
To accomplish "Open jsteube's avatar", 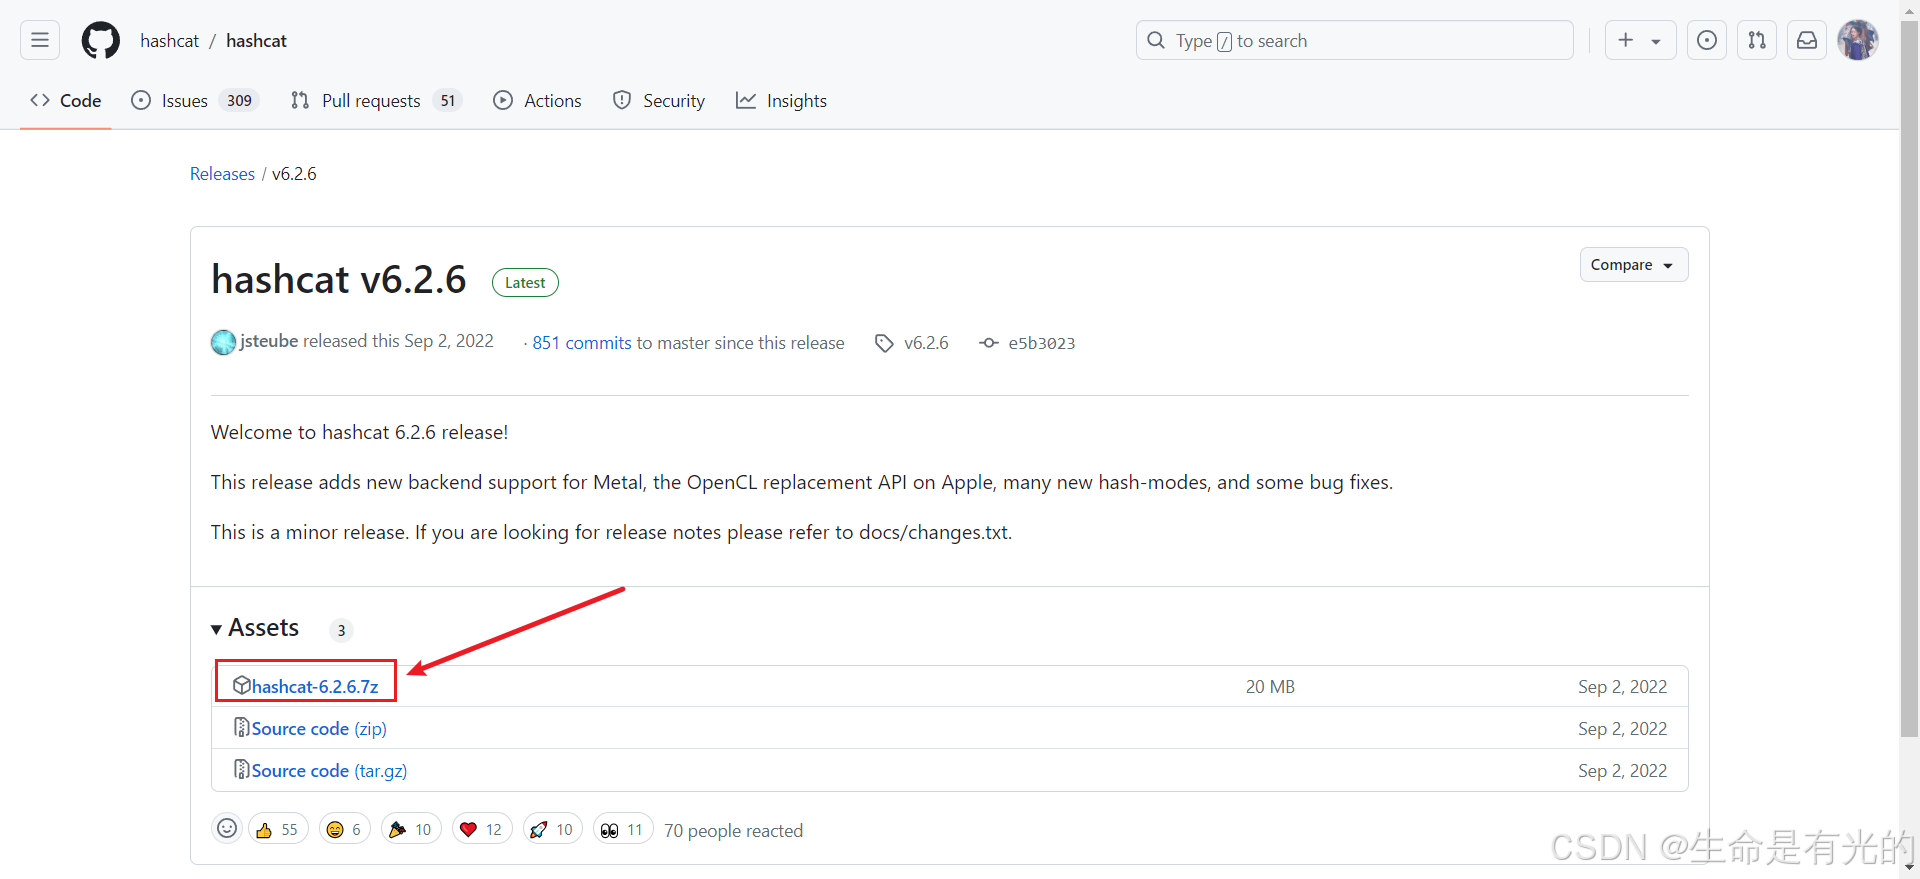I will click(x=223, y=342).
